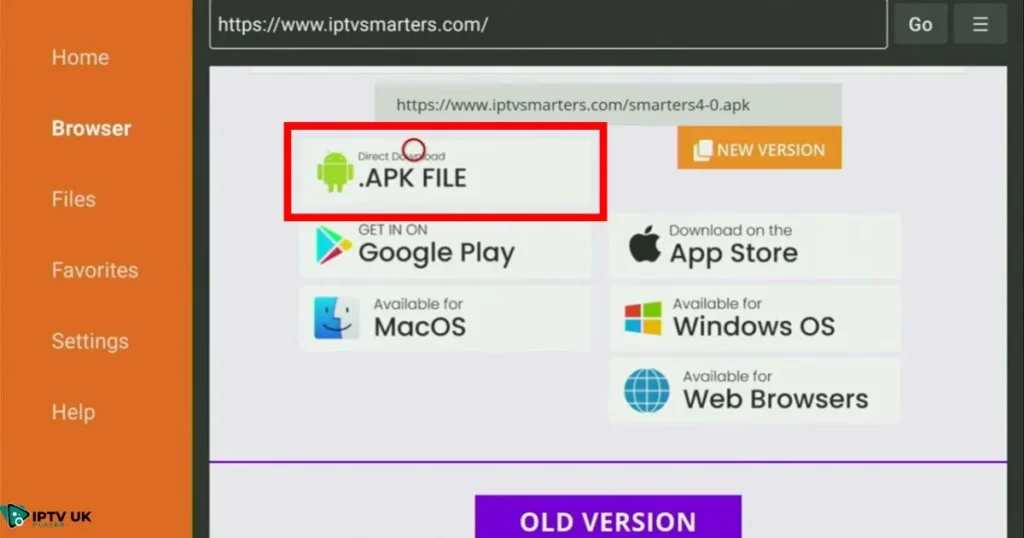The height and width of the screenshot is (538, 1024).
Task: Click the Windows logo icon
Action: (643, 318)
